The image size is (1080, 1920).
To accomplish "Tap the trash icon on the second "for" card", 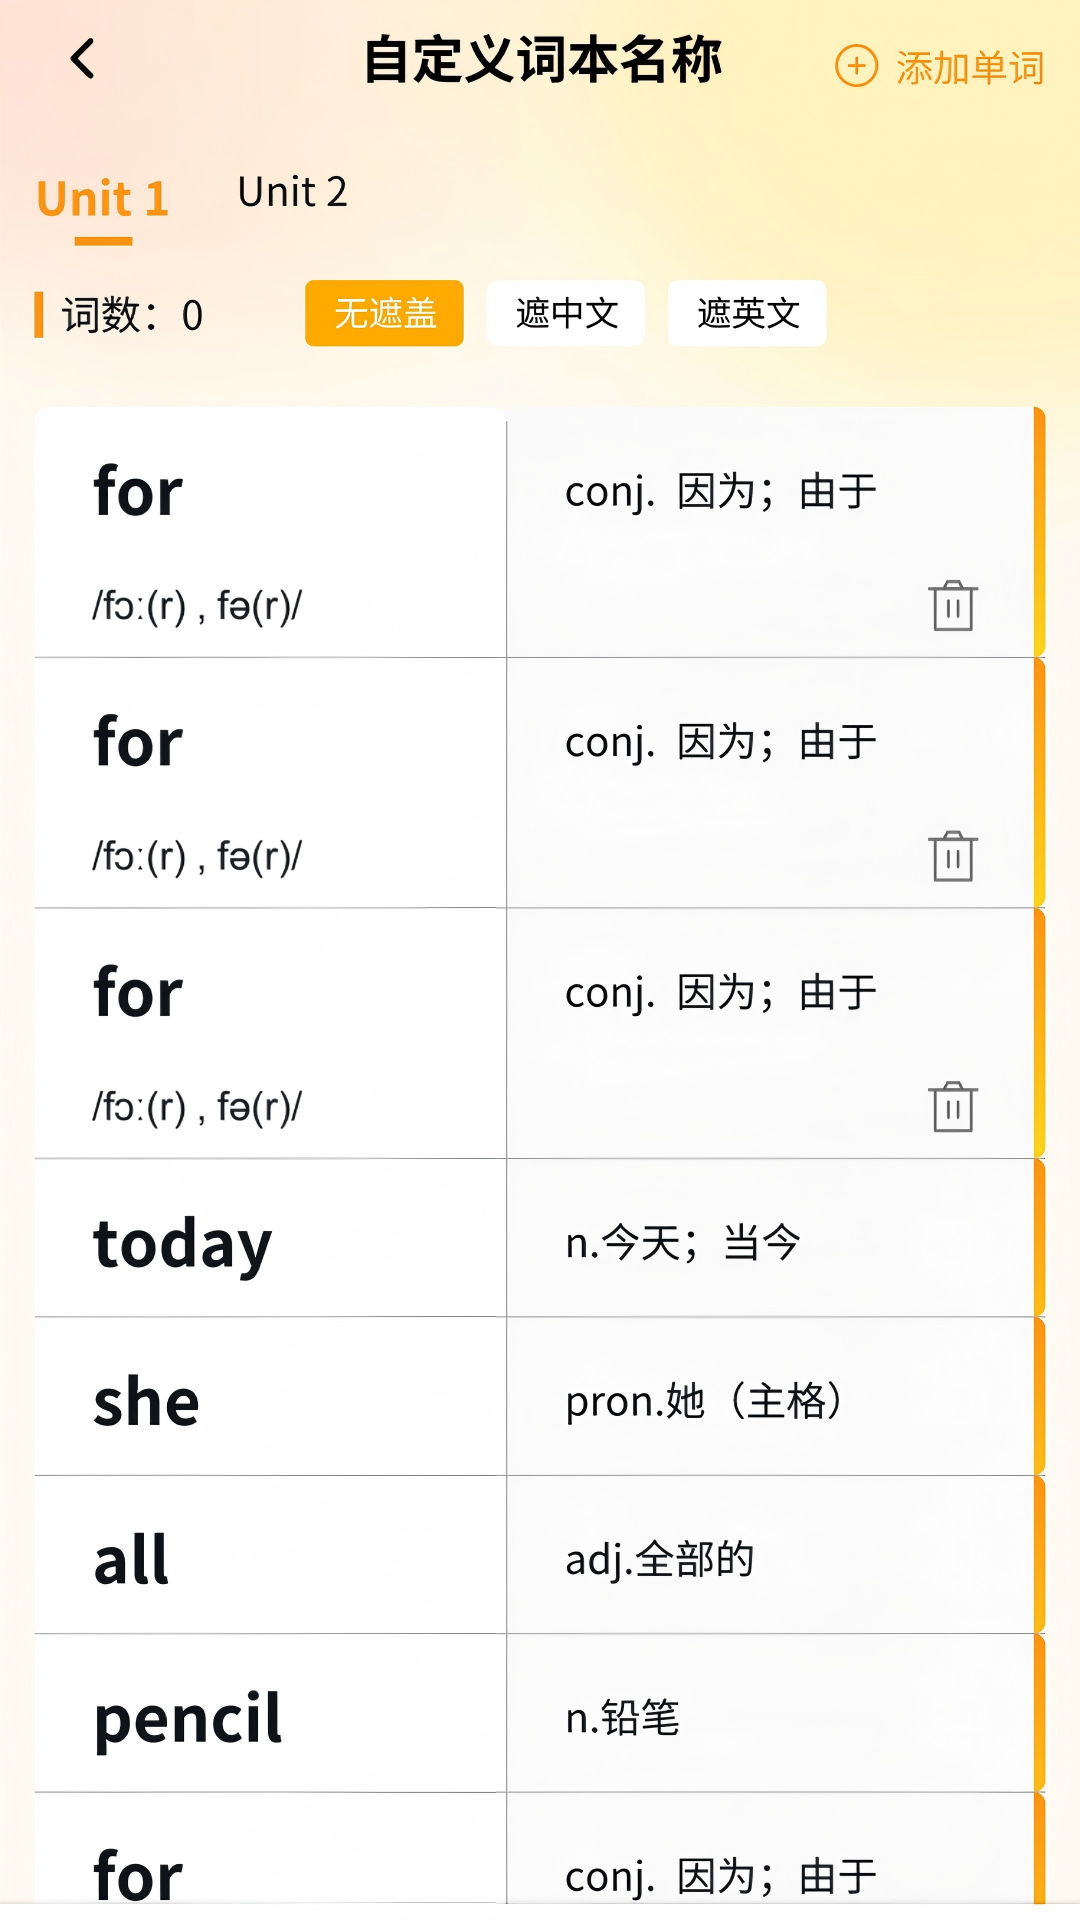I will tap(951, 857).
